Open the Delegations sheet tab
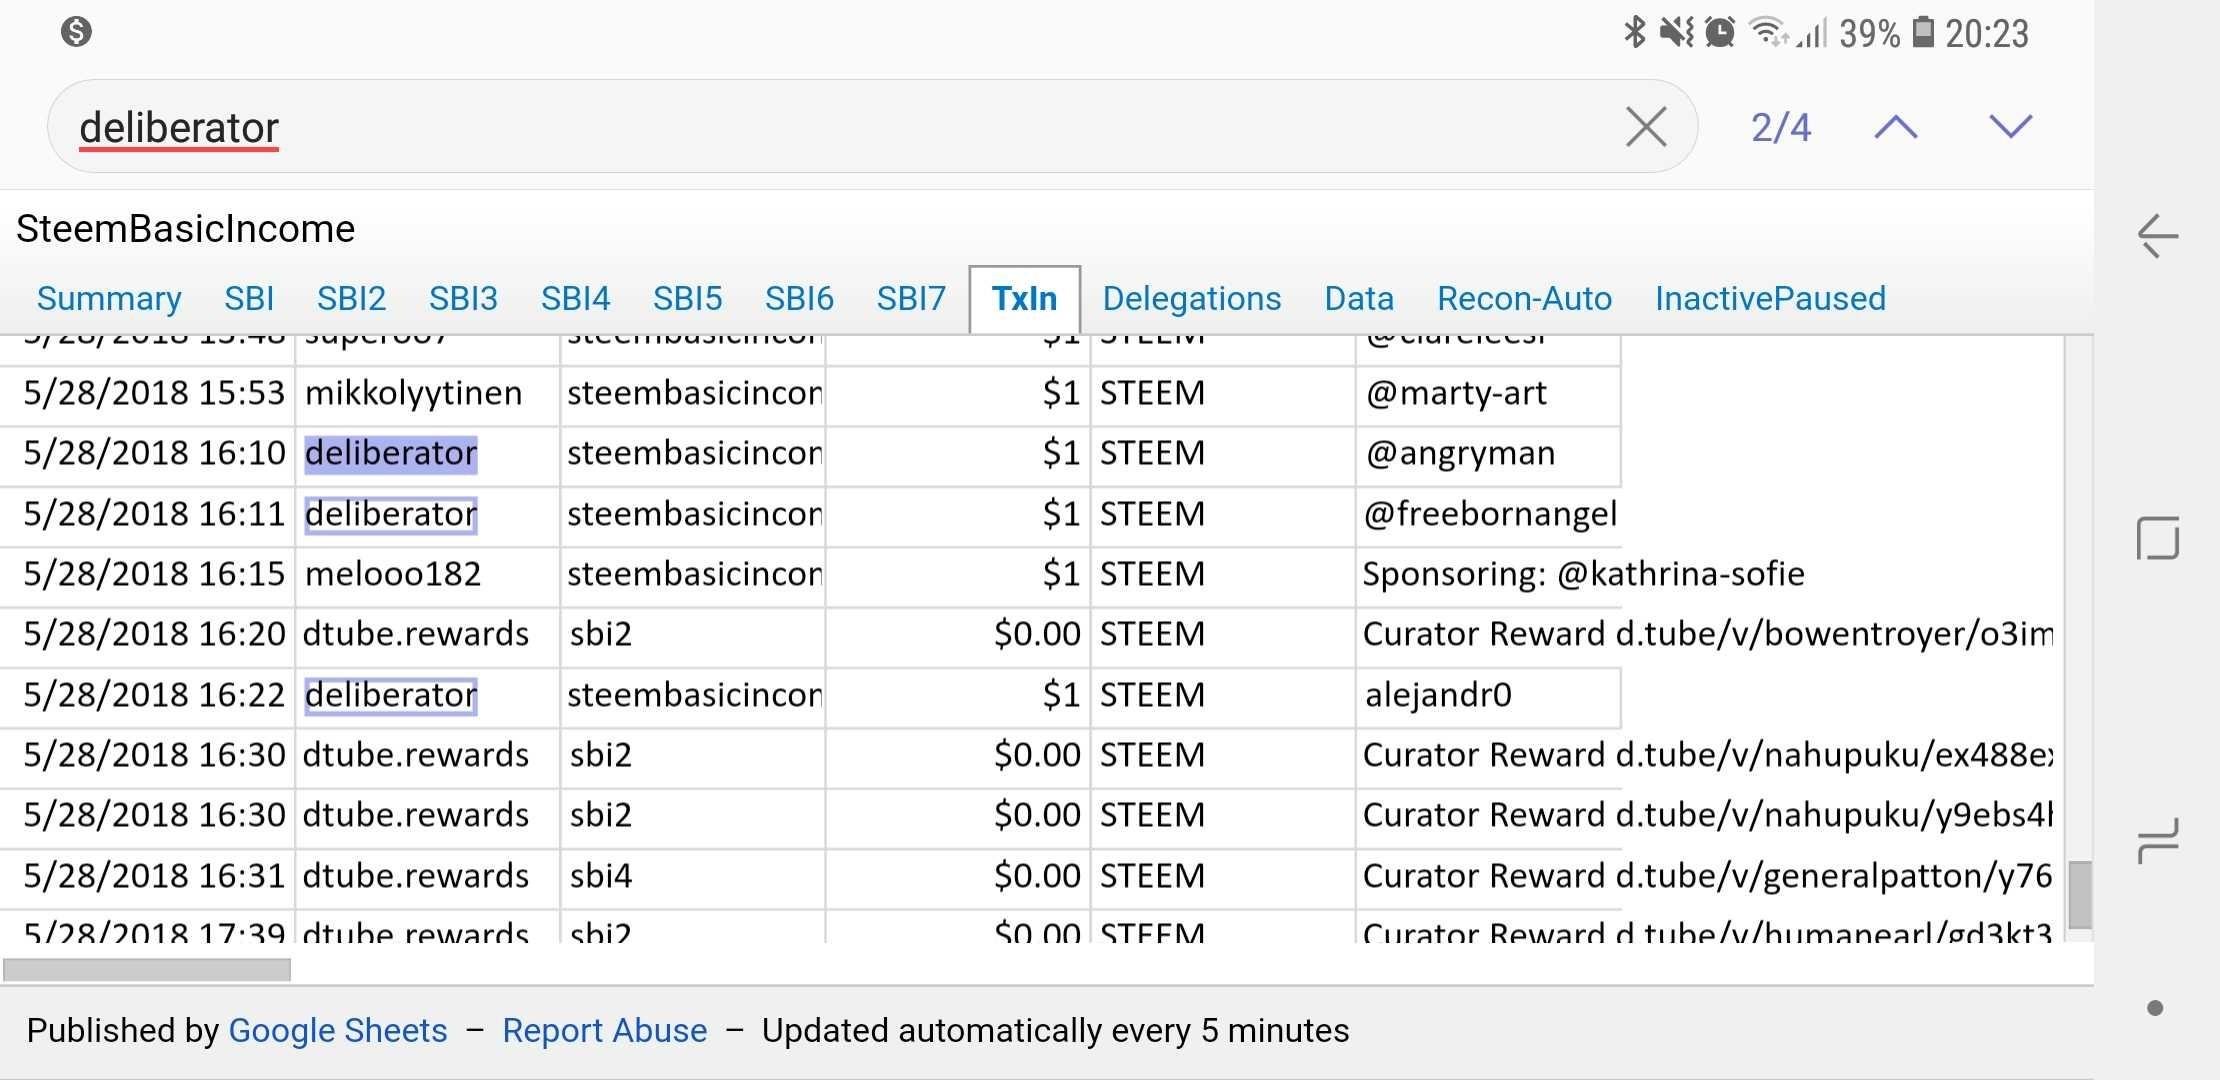2220x1080 pixels. pos(1192,298)
